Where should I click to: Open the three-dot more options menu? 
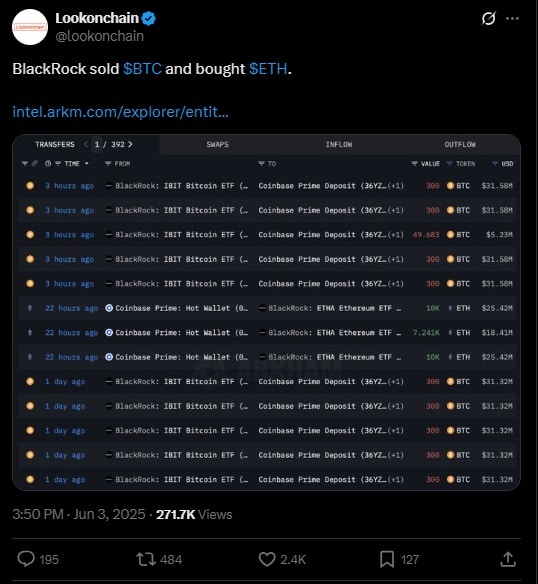(512, 18)
